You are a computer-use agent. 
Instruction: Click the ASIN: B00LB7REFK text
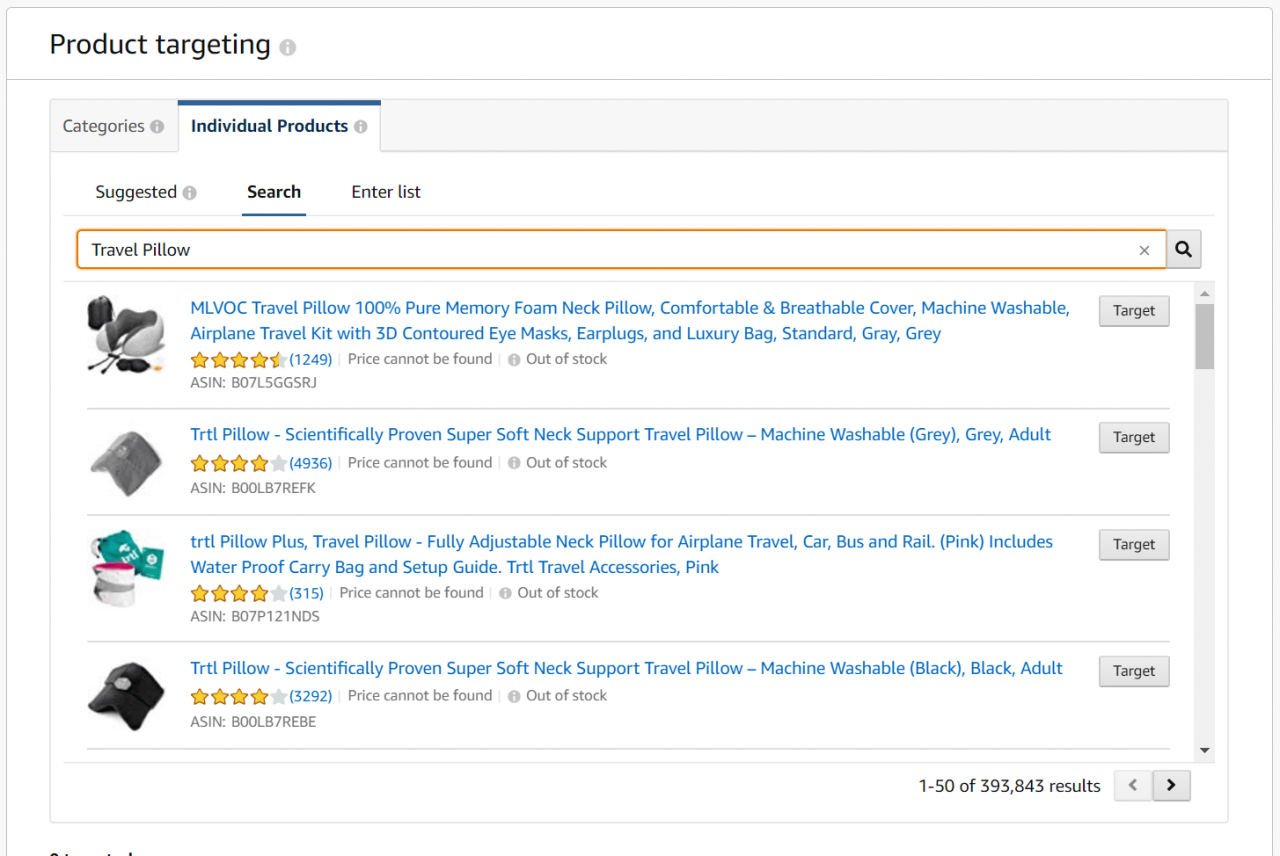(253, 489)
